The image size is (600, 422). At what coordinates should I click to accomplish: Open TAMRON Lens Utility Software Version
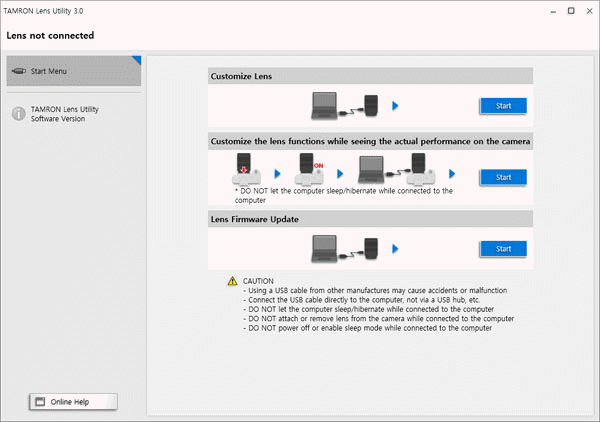click(64, 114)
